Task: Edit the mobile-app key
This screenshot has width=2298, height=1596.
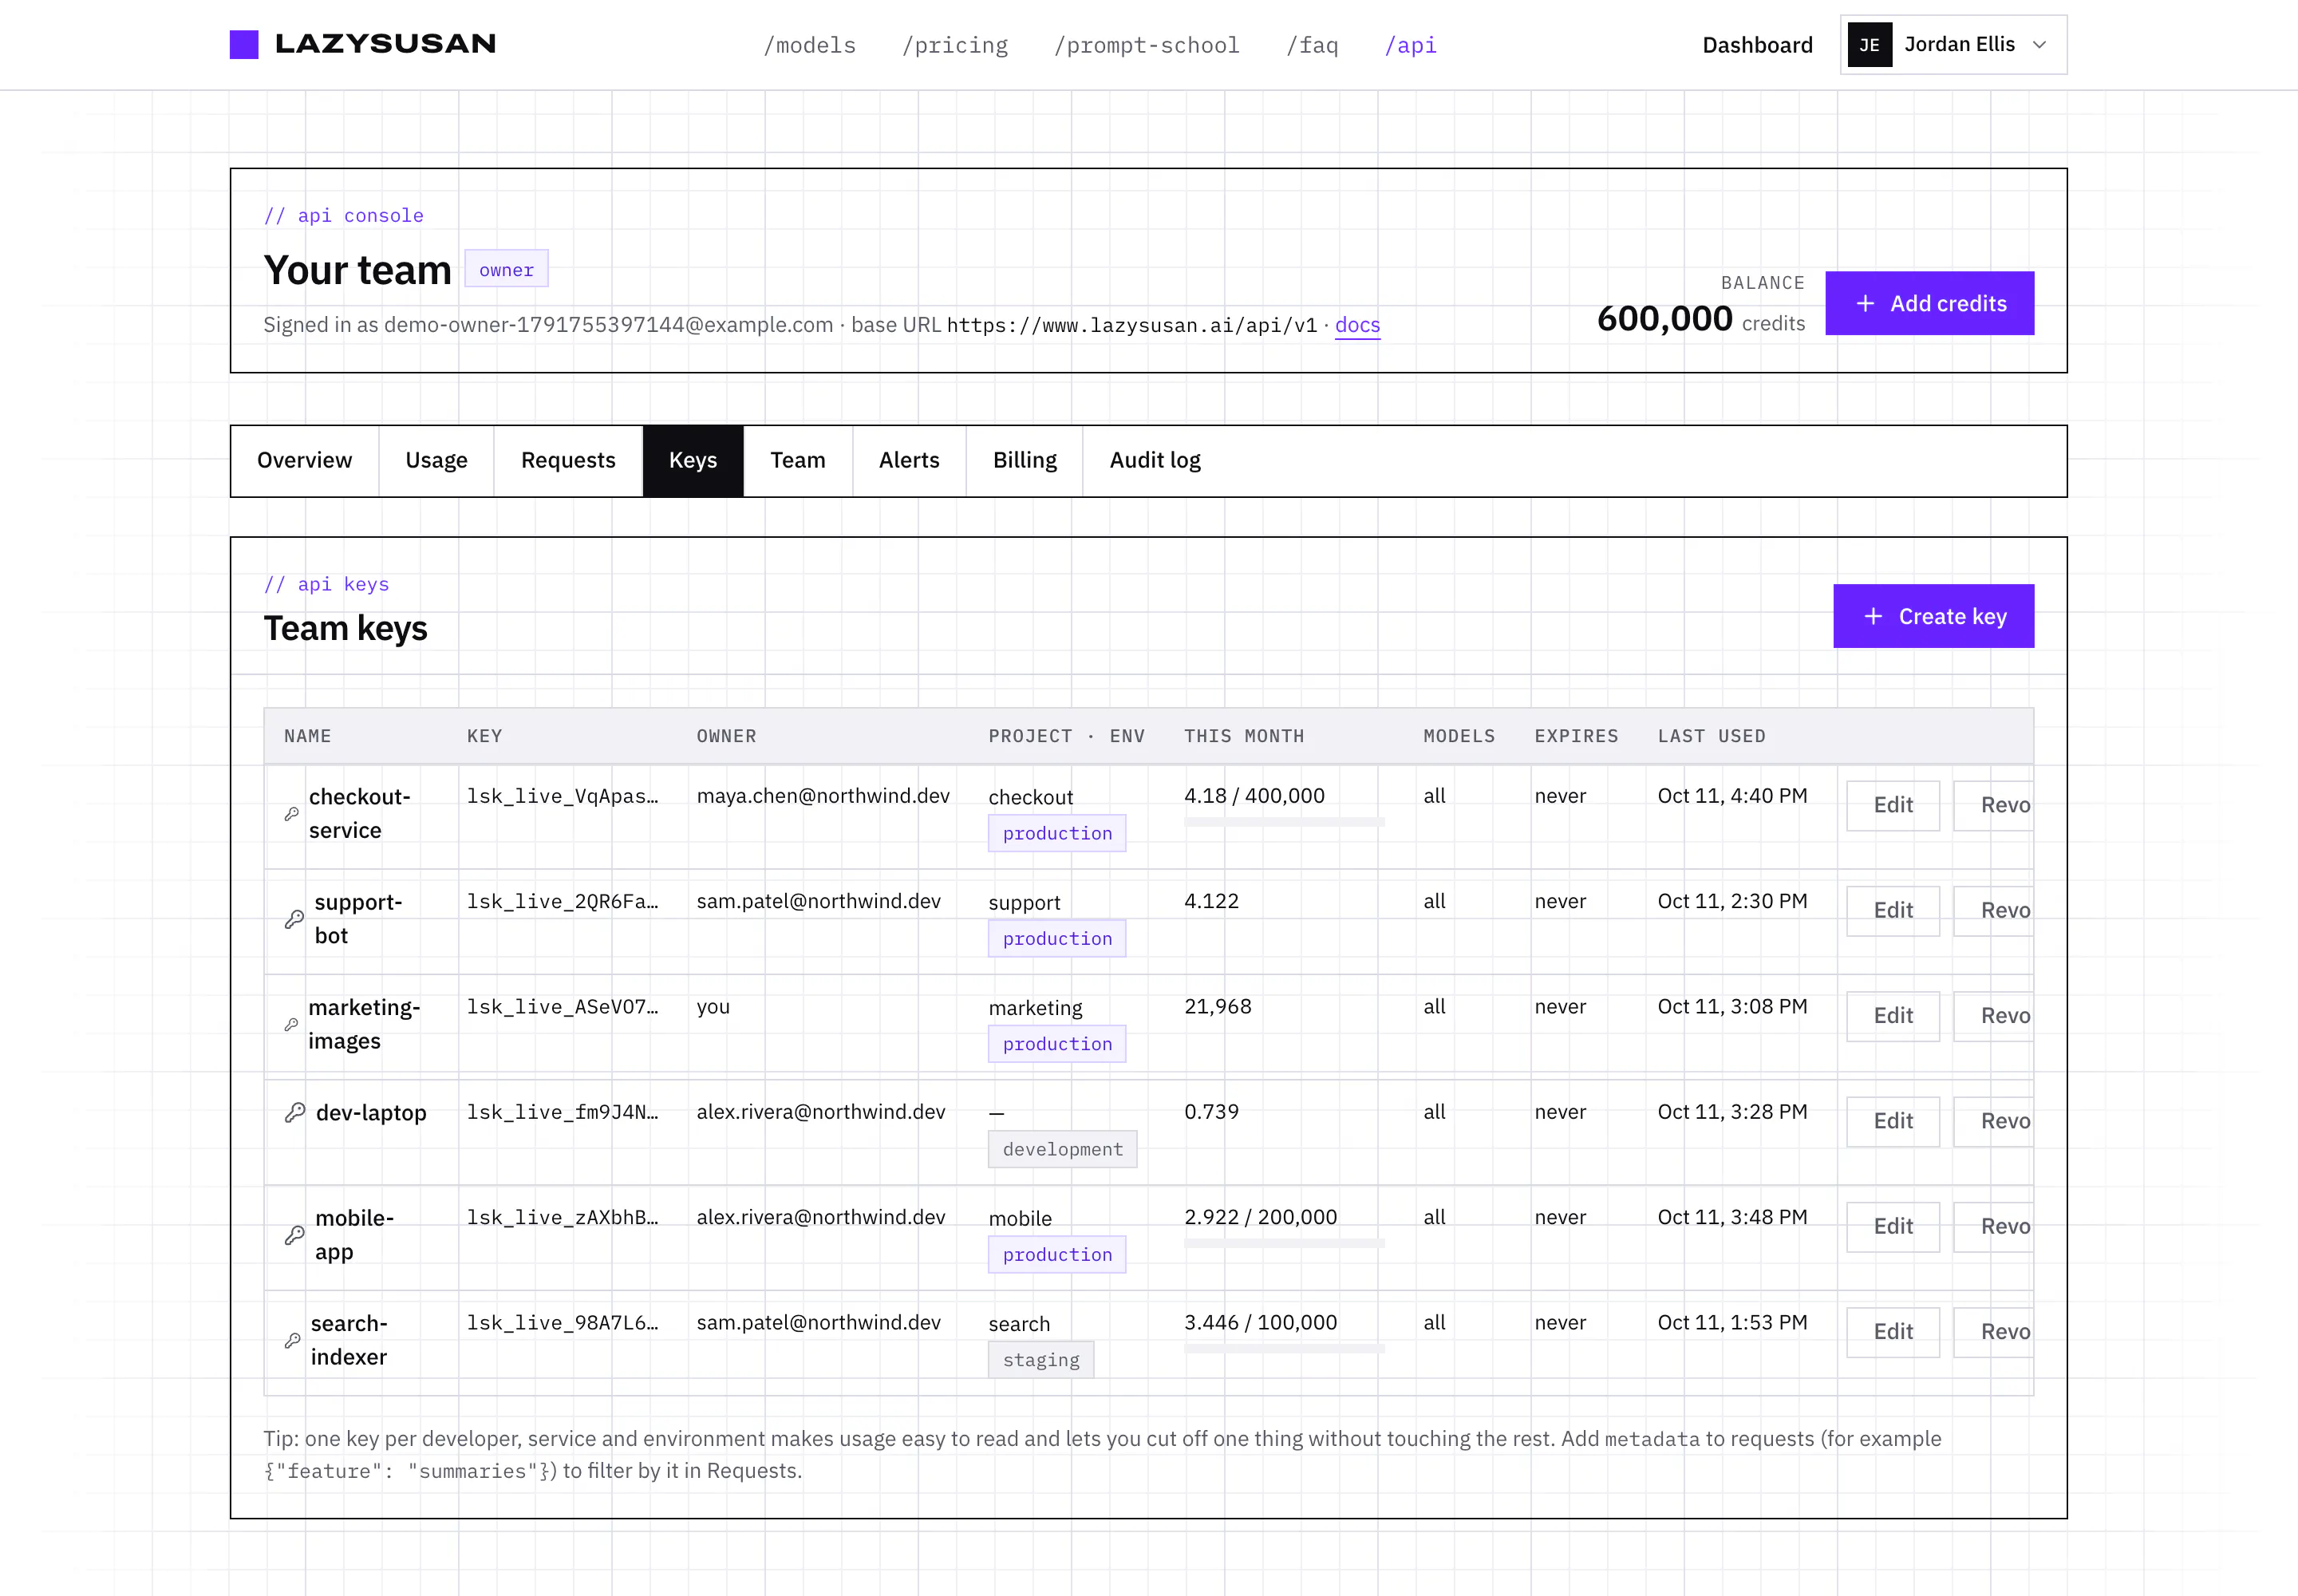Action: (1893, 1226)
